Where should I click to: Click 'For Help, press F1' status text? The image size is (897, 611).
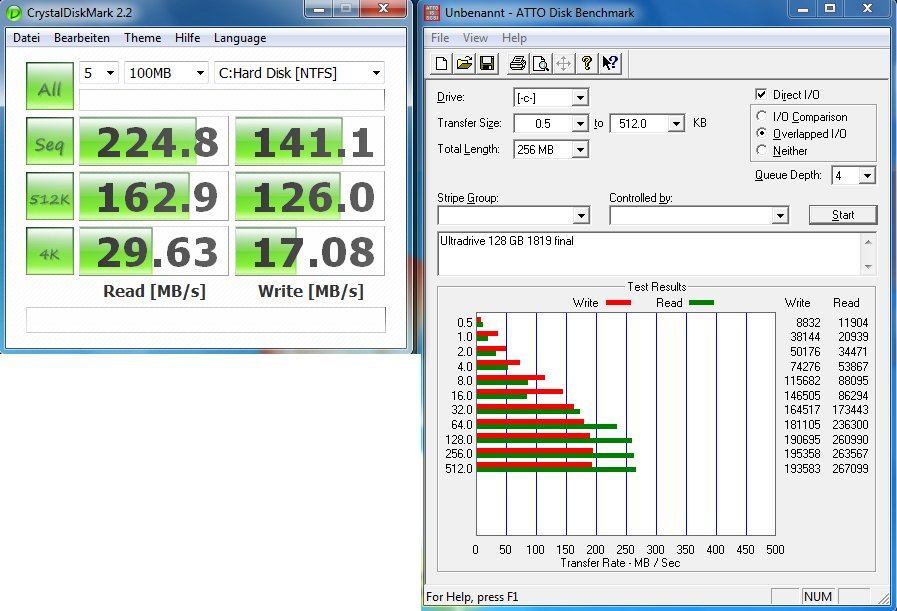click(472, 597)
